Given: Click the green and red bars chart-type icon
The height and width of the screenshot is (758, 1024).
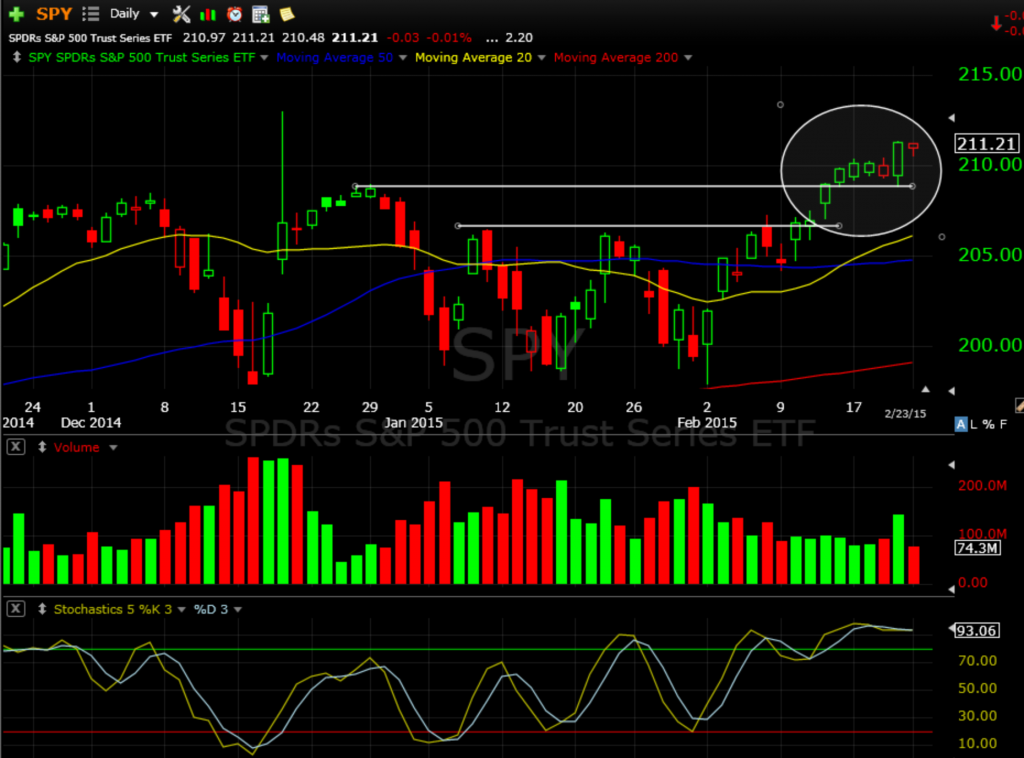Looking at the screenshot, I should click(x=208, y=14).
